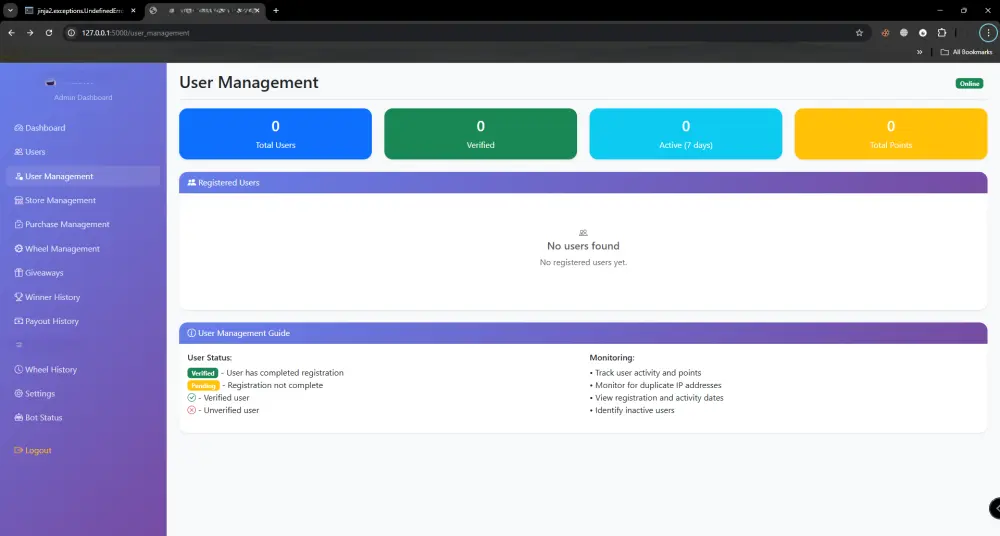Open a new browser tab
The height and width of the screenshot is (536, 1000).
click(276, 11)
